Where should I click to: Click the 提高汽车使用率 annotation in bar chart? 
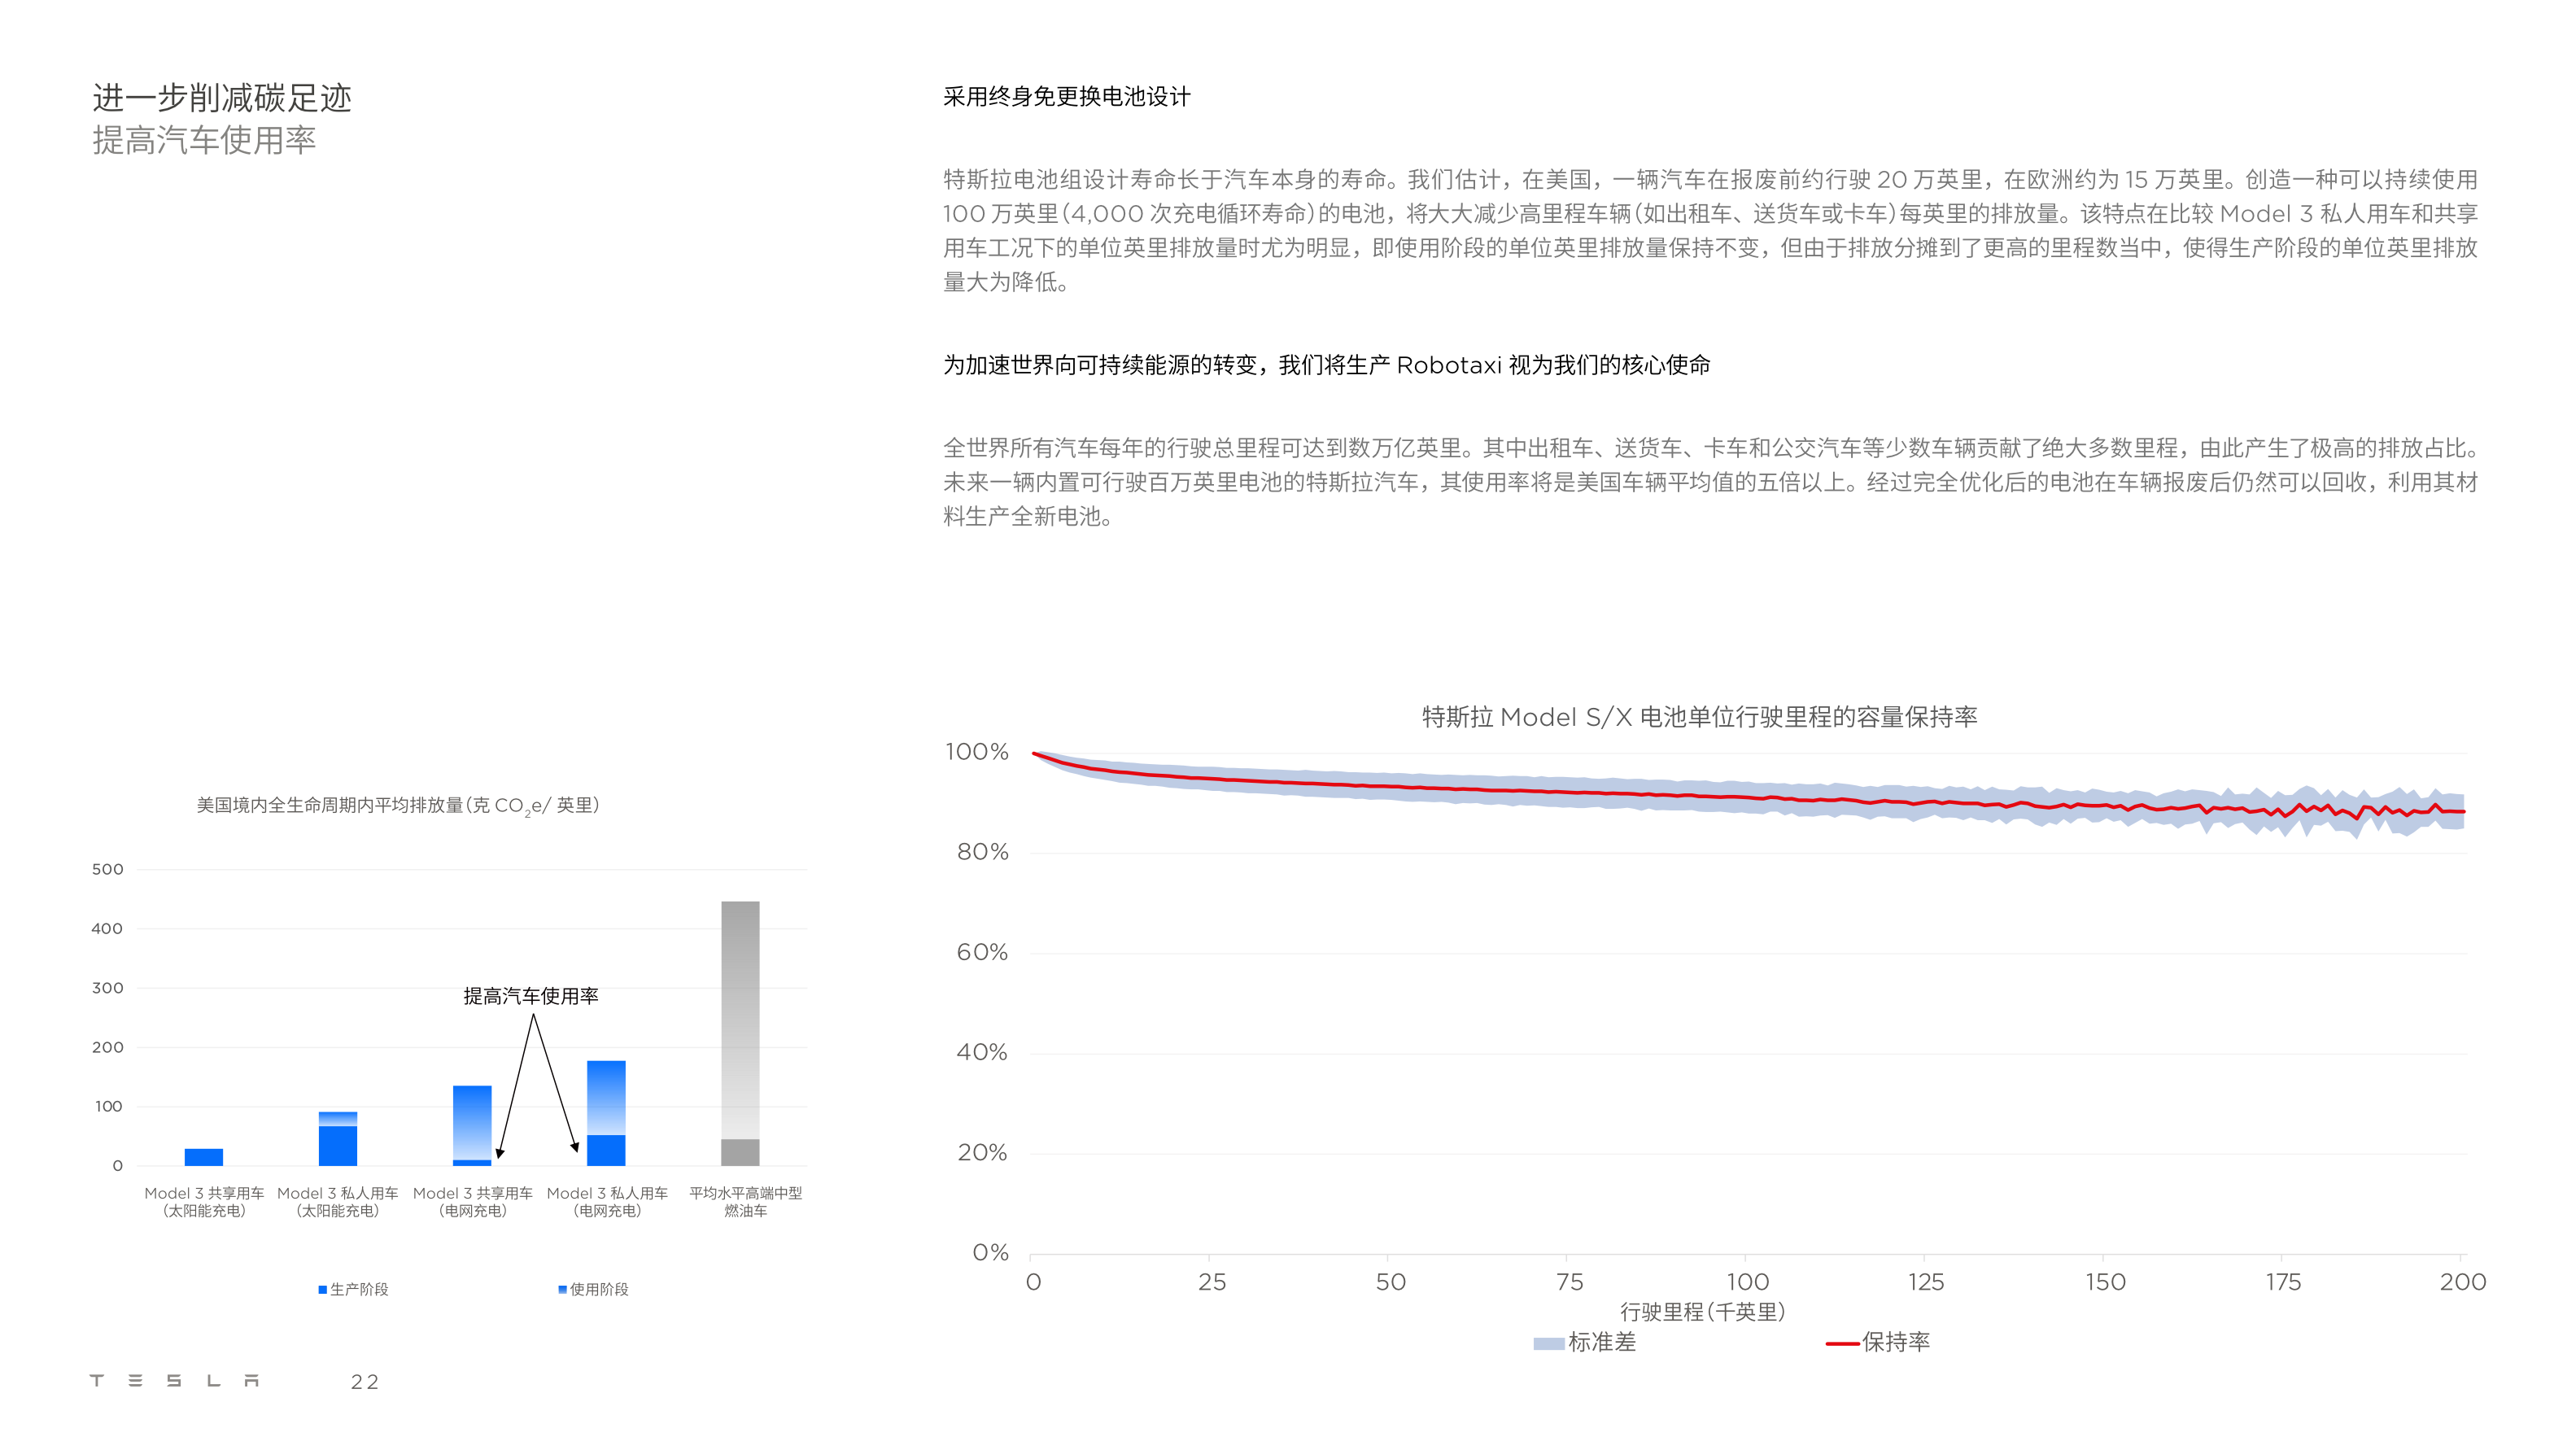click(x=531, y=996)
